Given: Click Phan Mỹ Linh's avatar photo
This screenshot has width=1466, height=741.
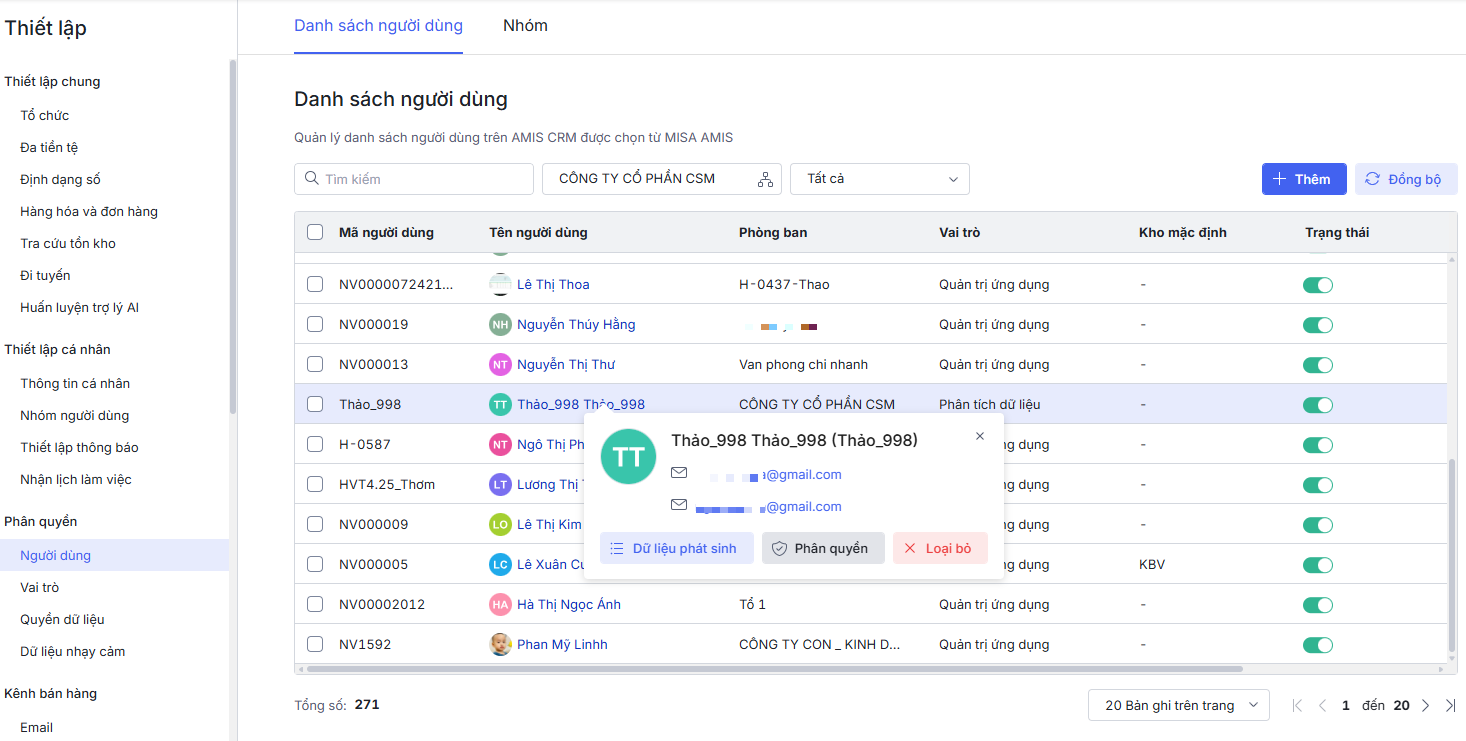Looking at the screenshot, I should [500, 644].
